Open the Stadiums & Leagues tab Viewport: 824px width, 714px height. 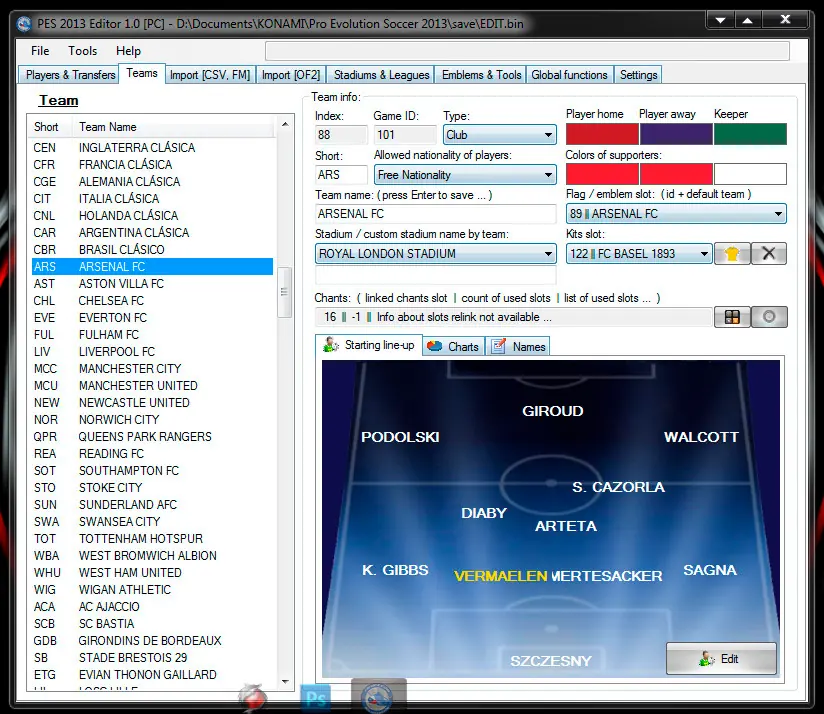(382, 75)
